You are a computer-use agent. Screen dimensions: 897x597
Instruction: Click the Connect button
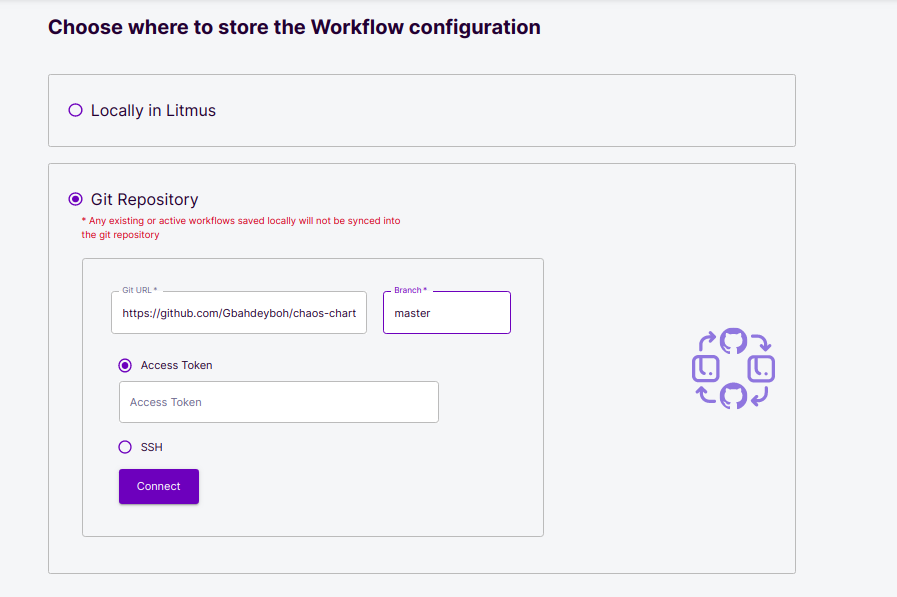pyautogui.click(x=159, y=487)
